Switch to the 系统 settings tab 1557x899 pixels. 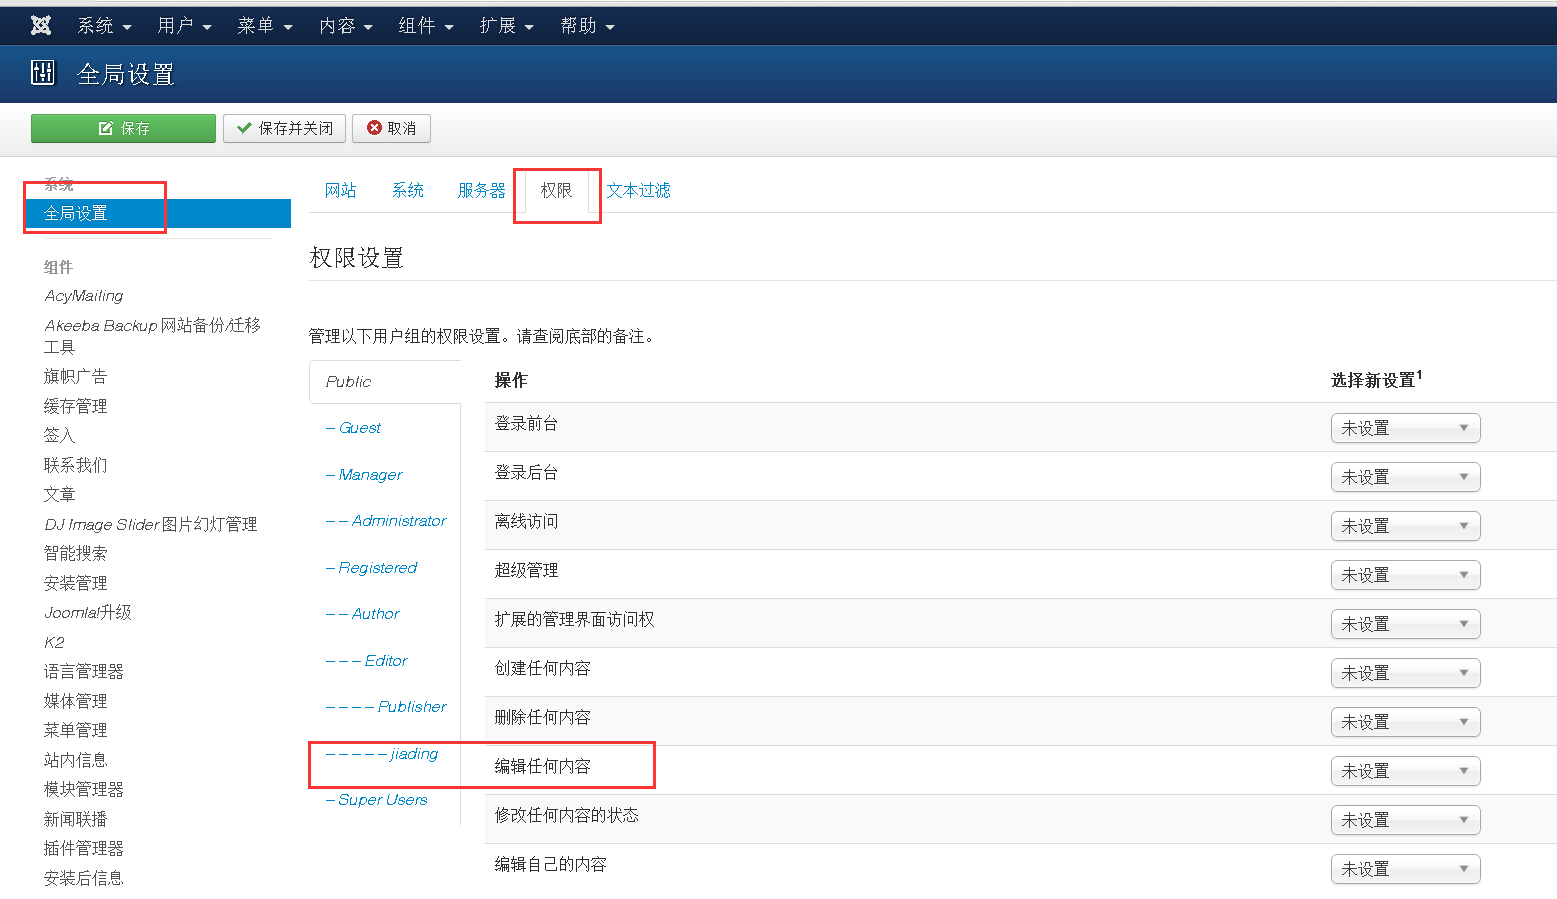click(x=408, y=190)
